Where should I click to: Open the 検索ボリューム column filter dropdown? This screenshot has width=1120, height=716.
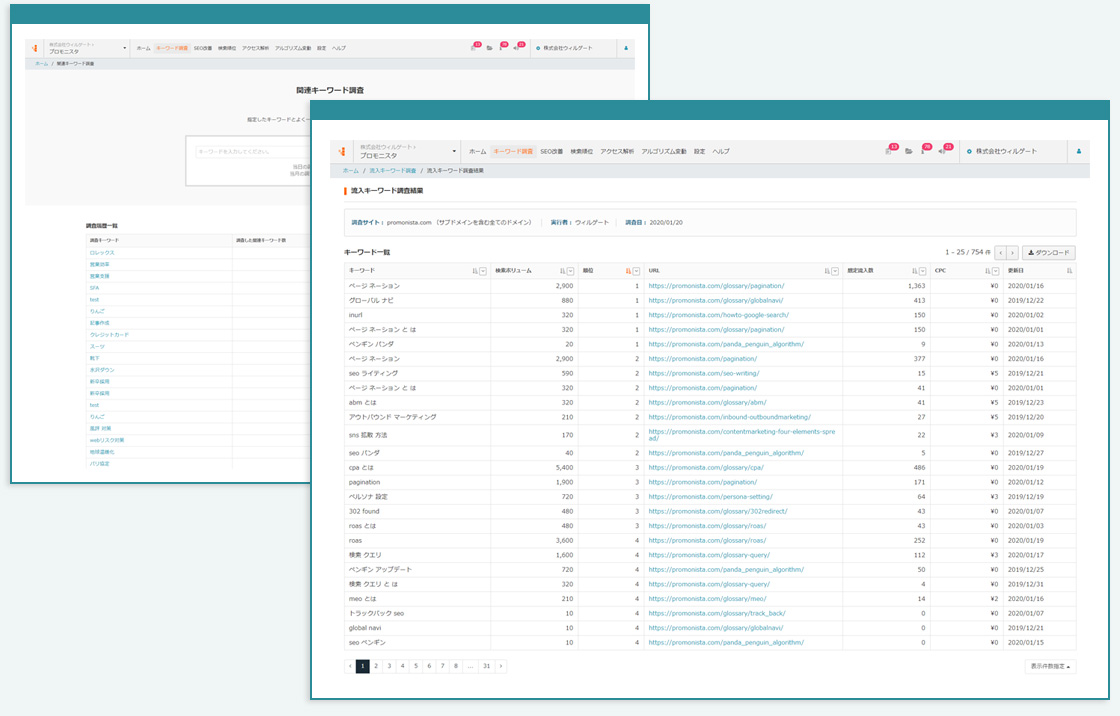570,272
